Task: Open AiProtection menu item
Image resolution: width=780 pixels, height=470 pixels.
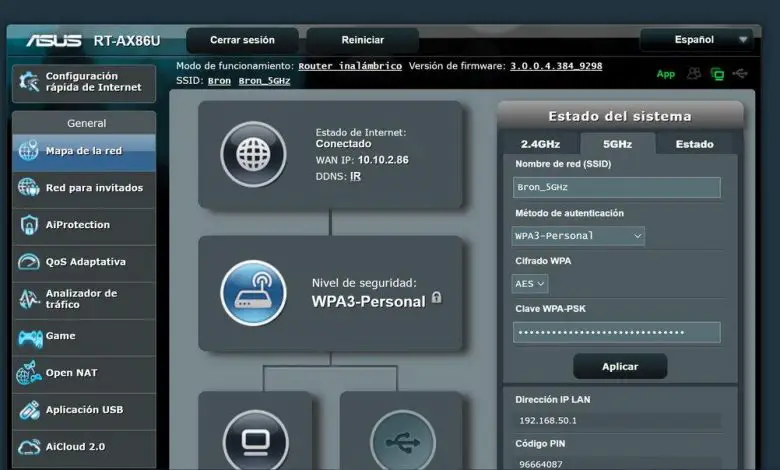Action: click(x=84, y=225)
